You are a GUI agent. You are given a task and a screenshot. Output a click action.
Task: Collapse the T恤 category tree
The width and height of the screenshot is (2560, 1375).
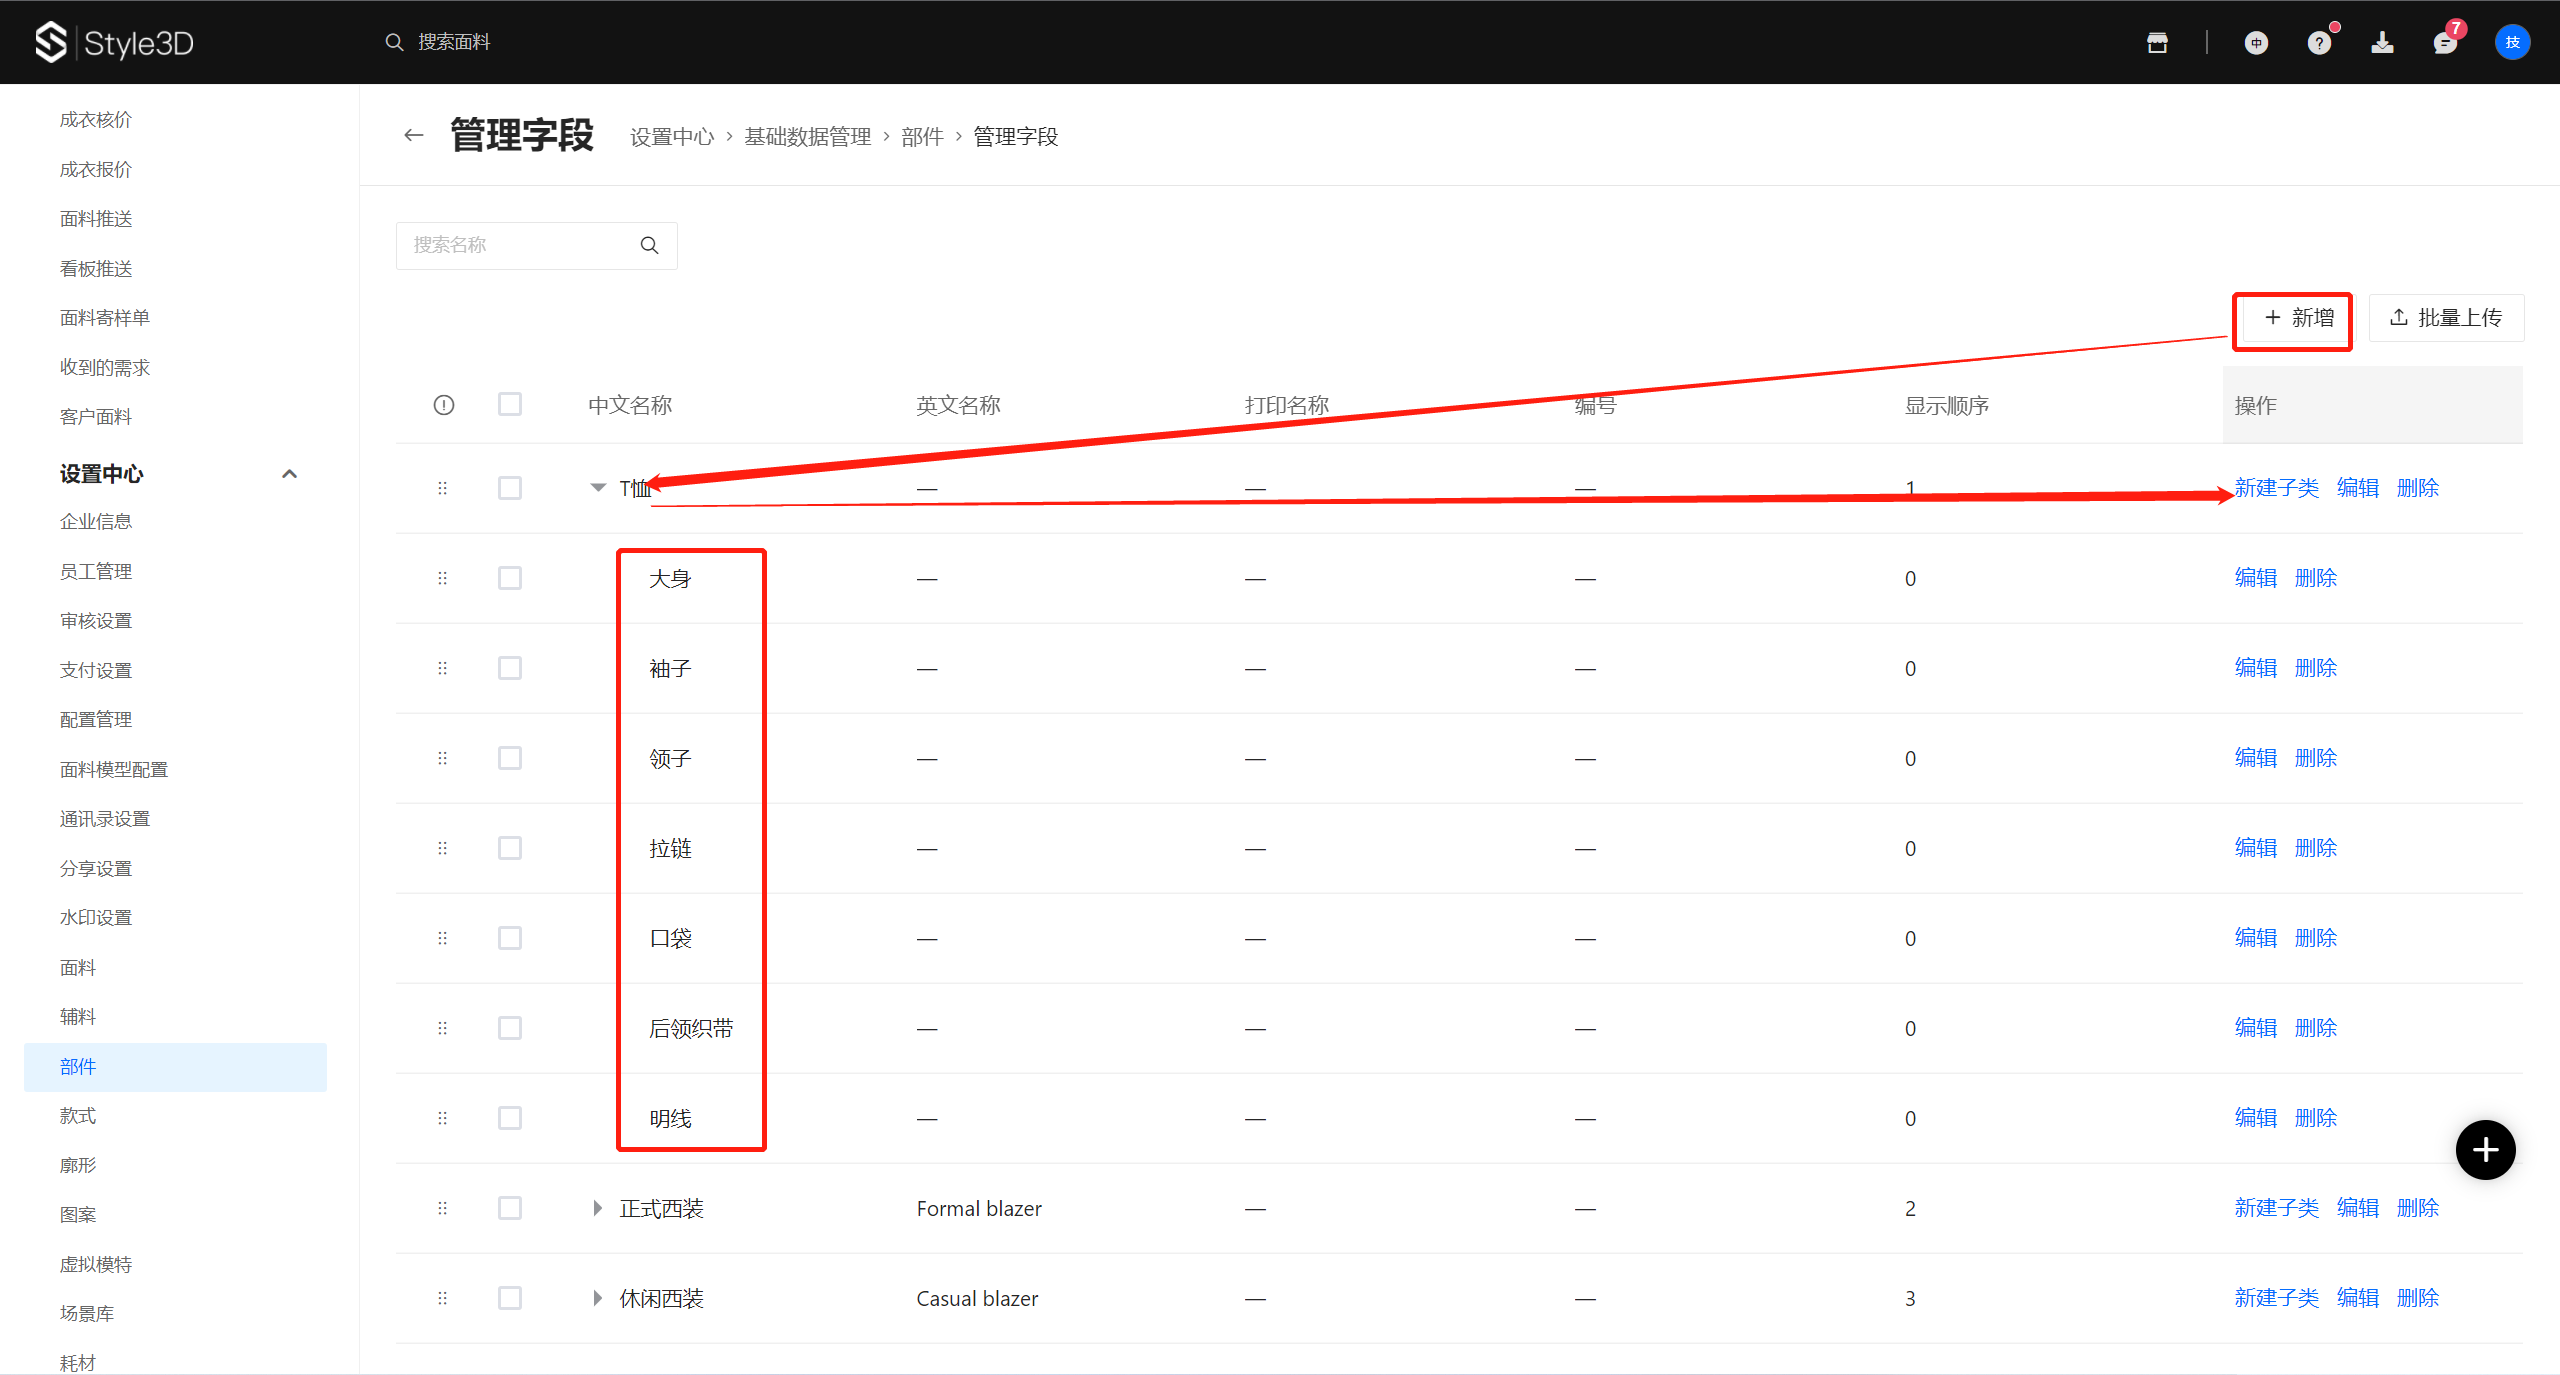click(x=598, y=488)
